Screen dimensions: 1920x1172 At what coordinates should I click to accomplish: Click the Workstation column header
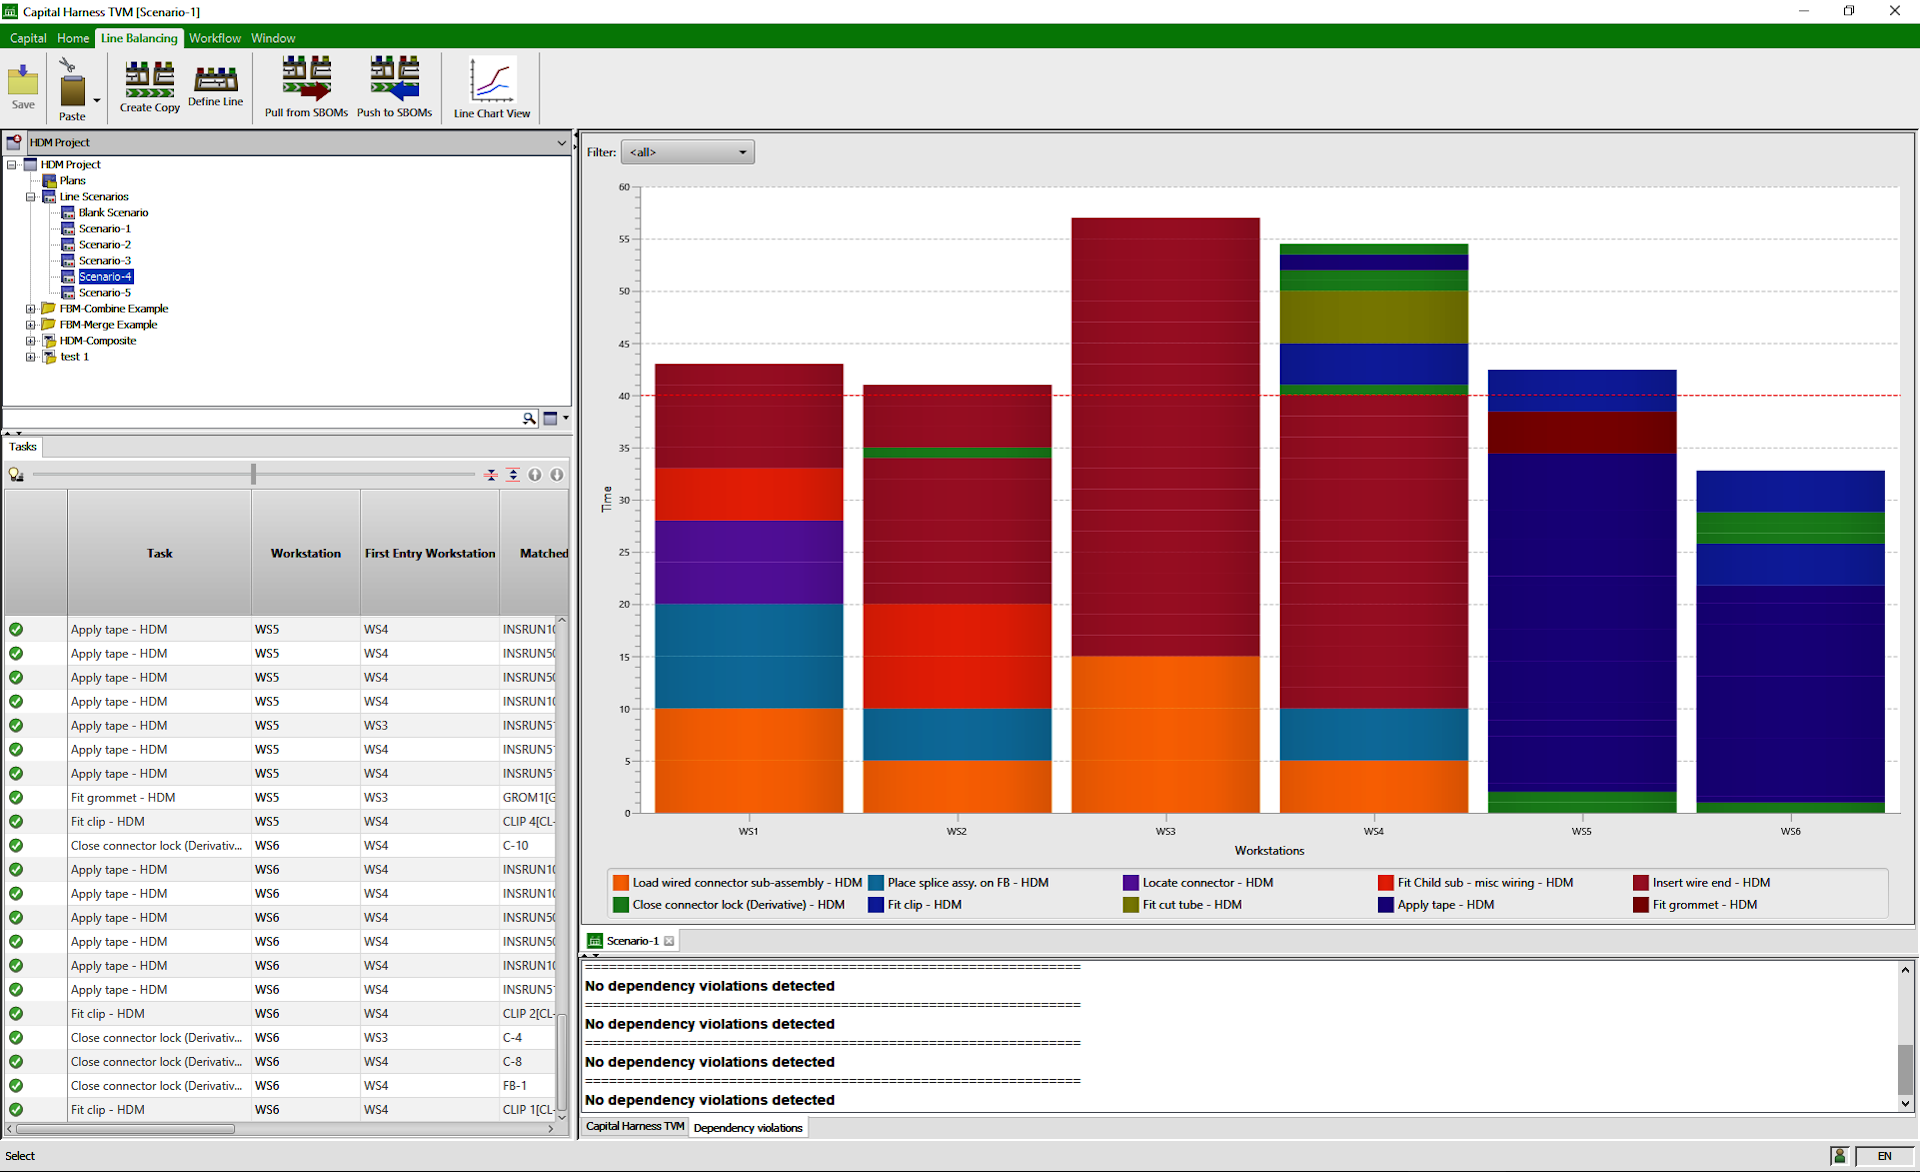click(x=305, y=553)
